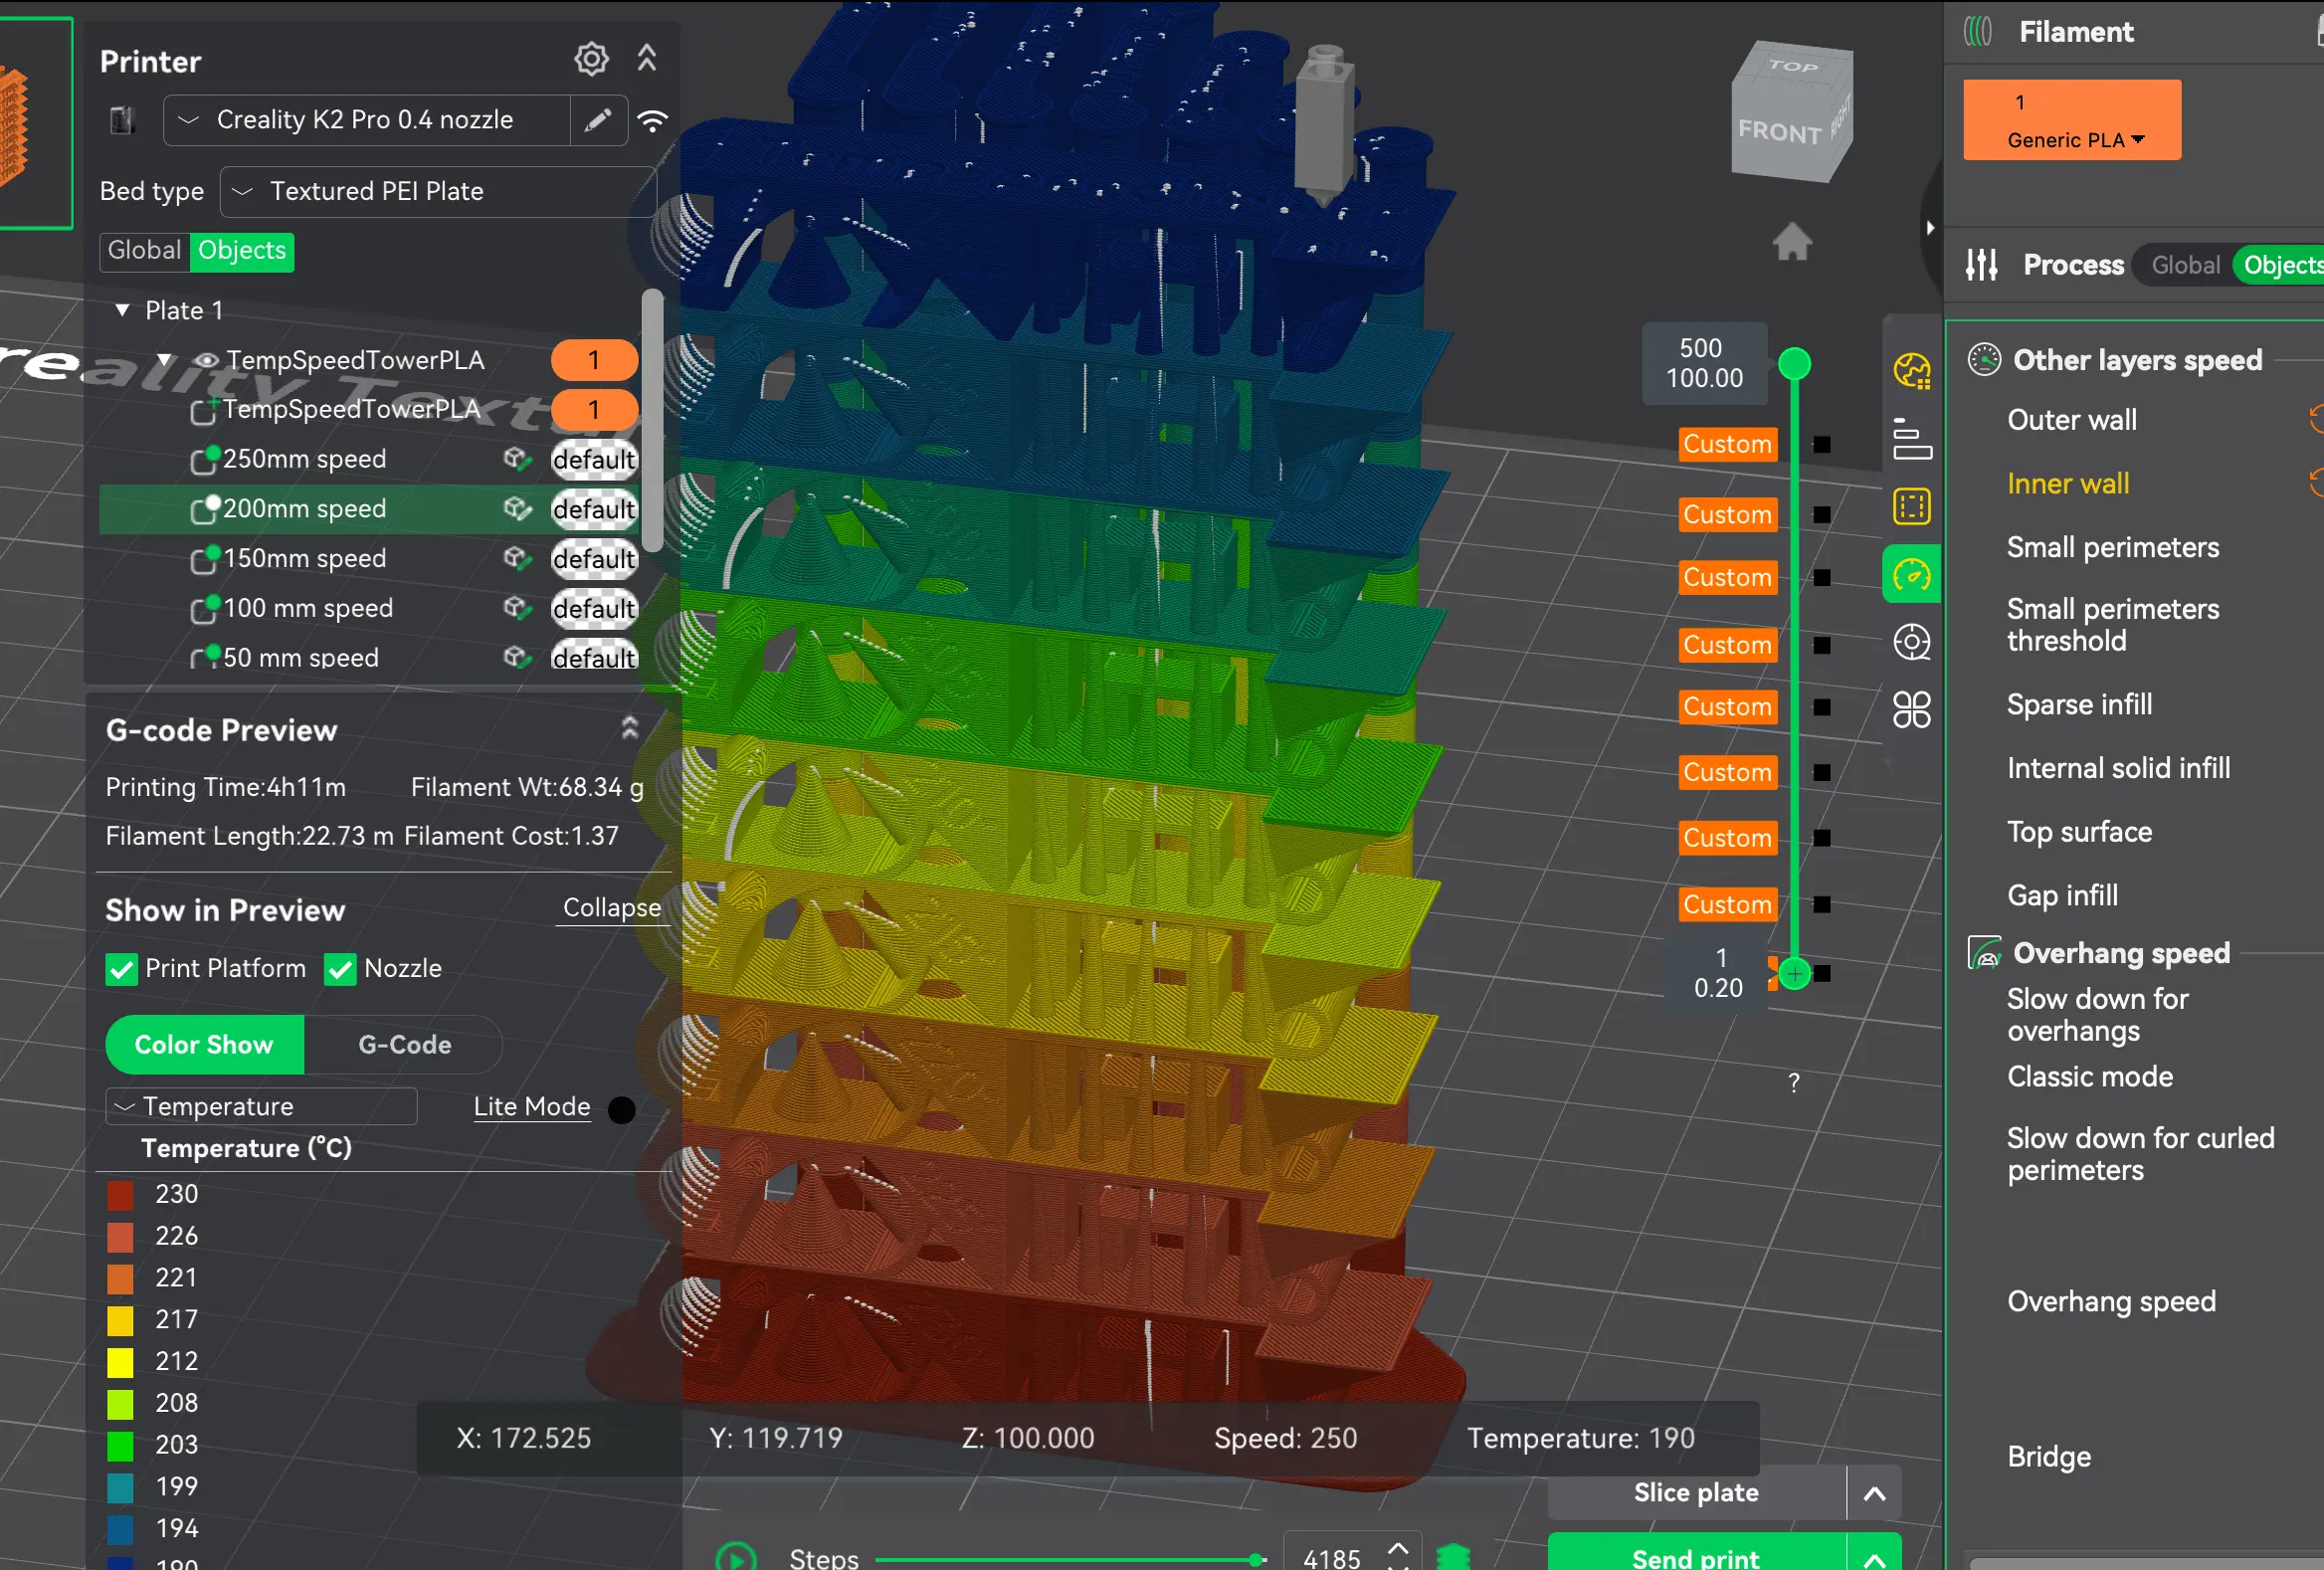Image resolution: width=2324 pixels, height=1570 pixels.
Task: Toggle the Lite Mode switch
Action: coord(621,1109)
